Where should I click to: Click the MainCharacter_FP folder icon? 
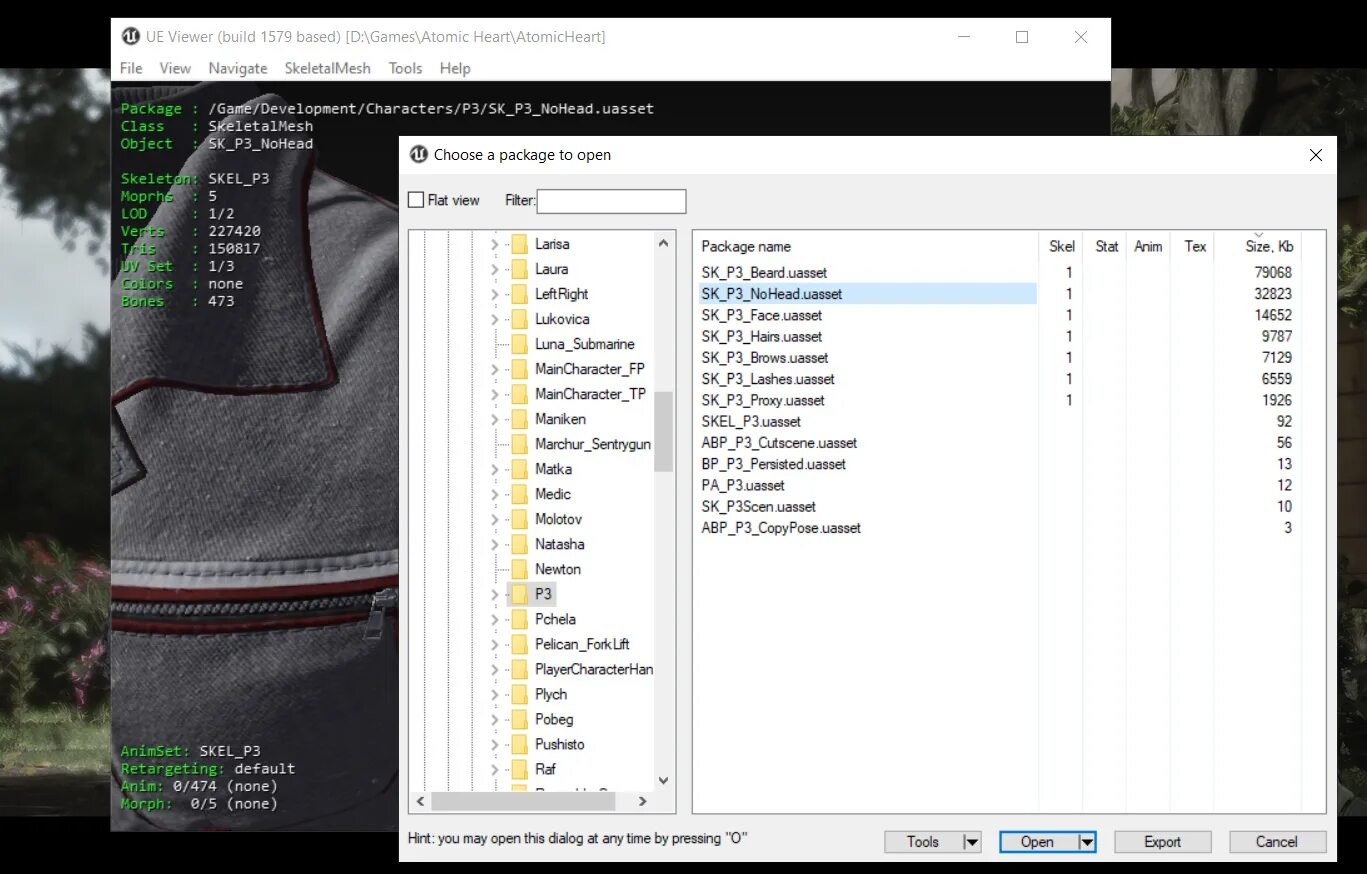click(519, 369)
